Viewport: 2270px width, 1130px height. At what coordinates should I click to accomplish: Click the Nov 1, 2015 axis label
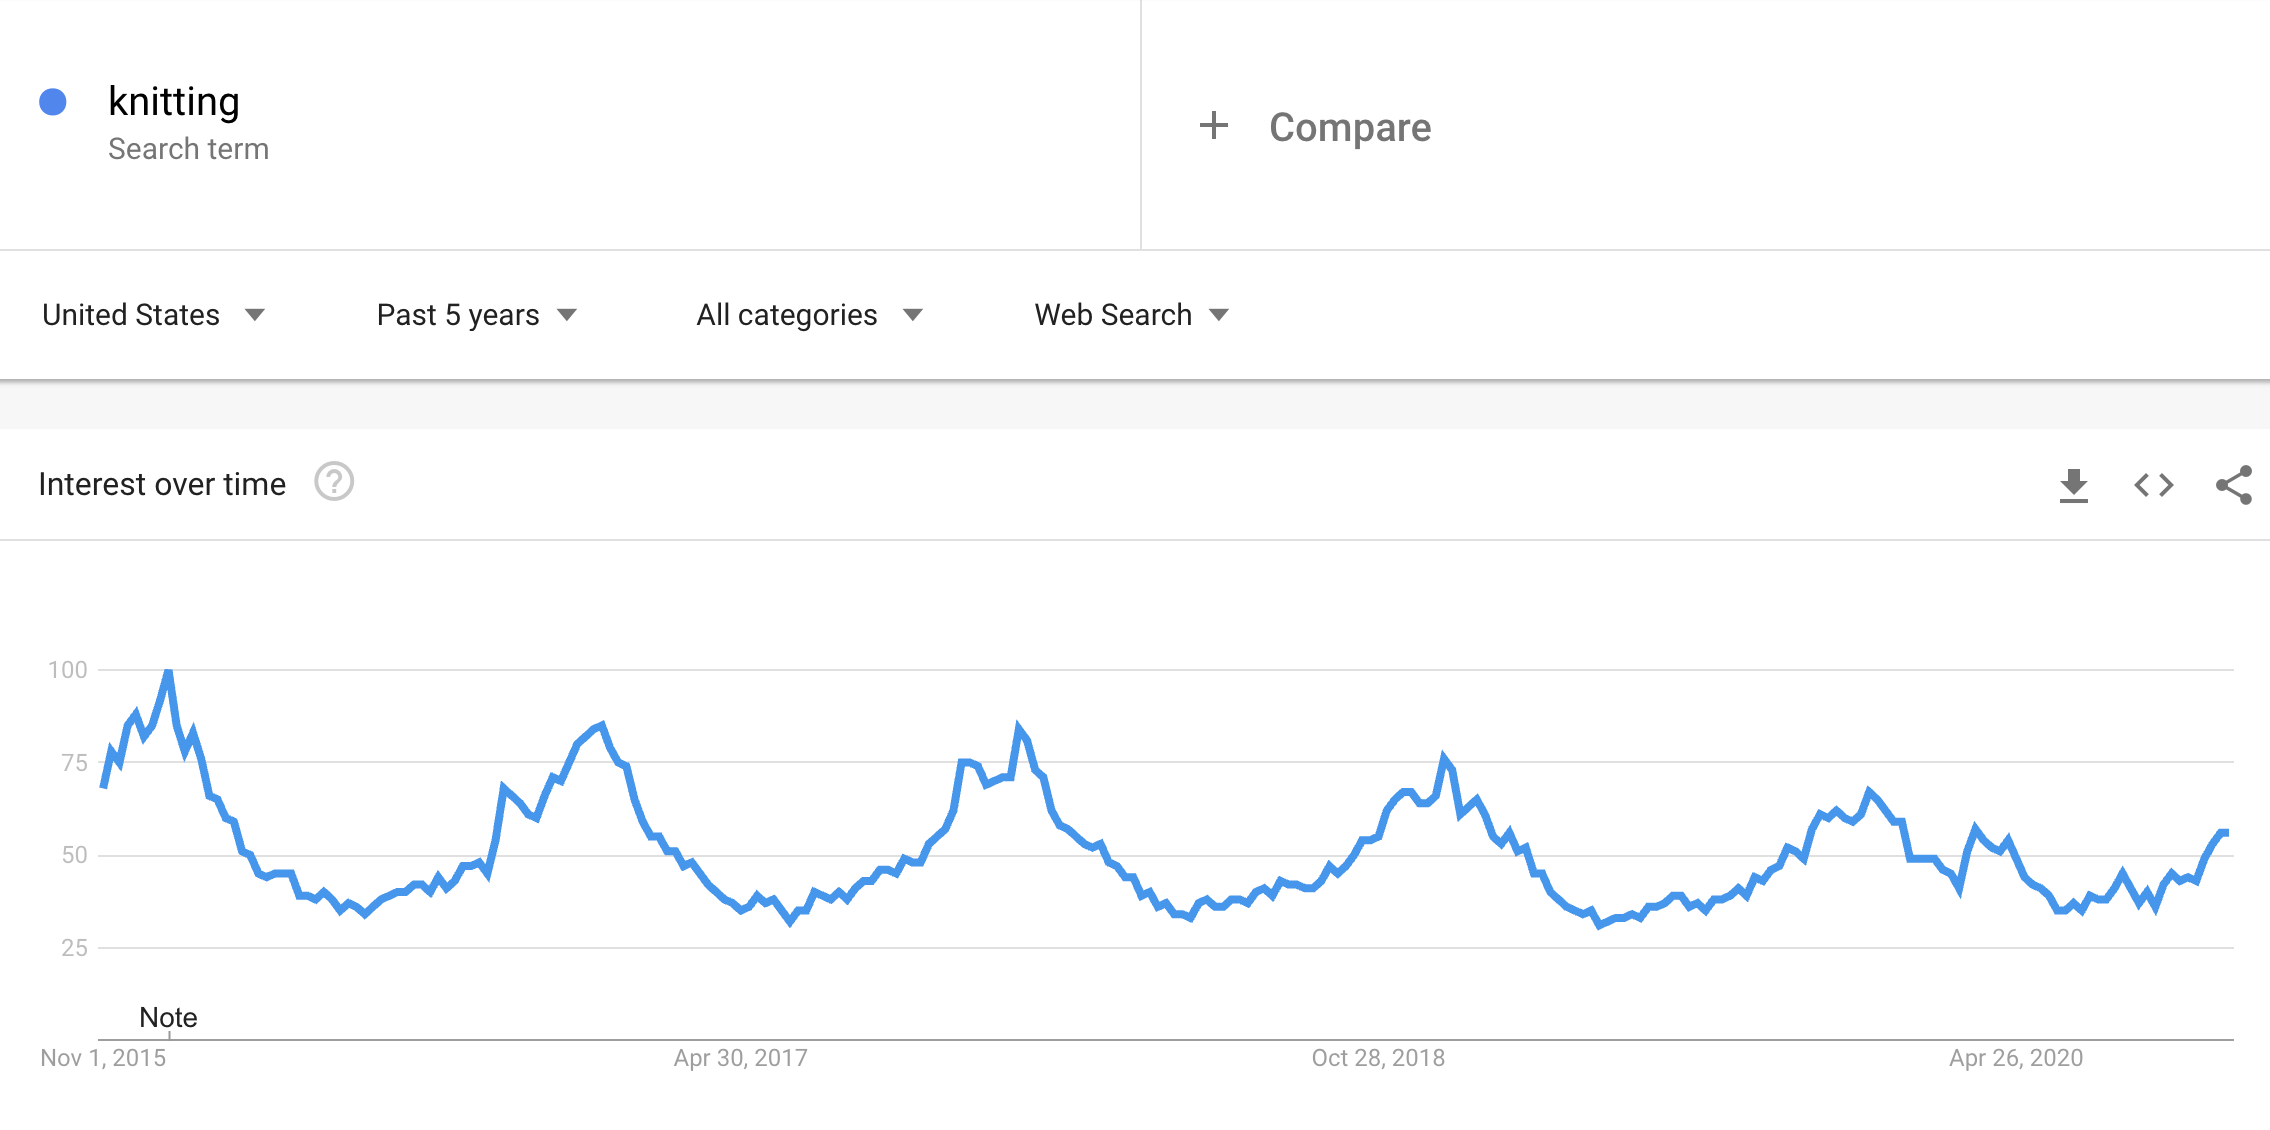[x=103, y=1058]
